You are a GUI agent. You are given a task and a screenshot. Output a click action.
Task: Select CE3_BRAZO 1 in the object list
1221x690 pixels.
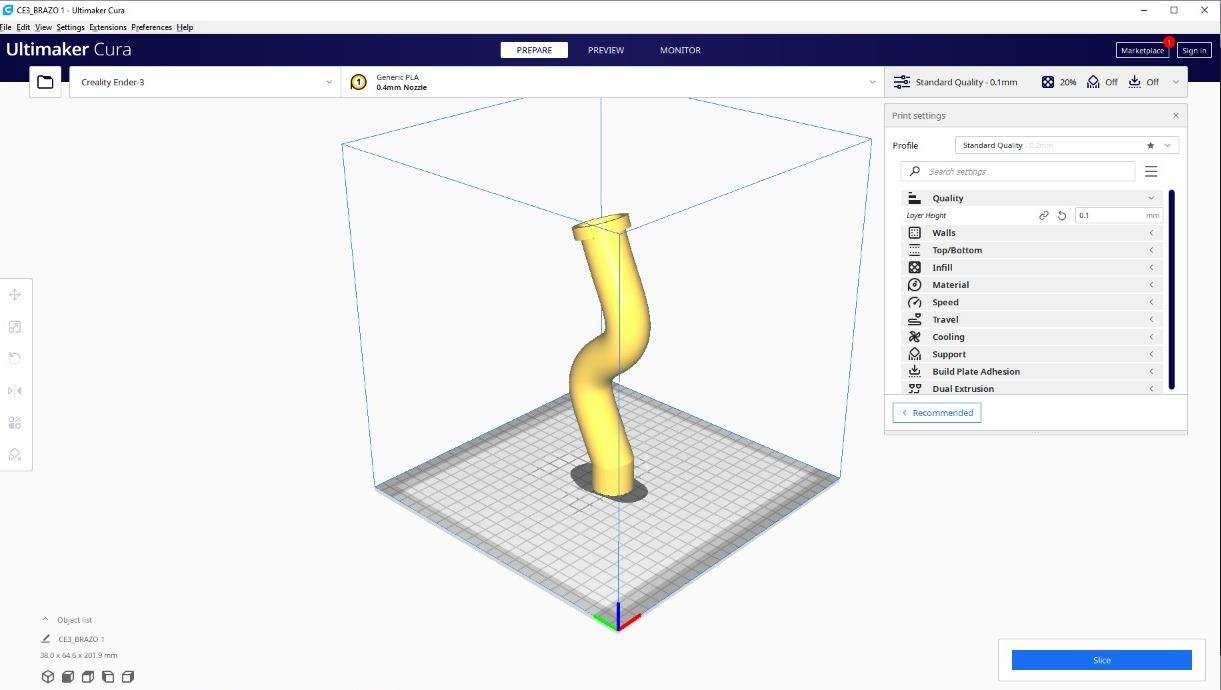81,639
